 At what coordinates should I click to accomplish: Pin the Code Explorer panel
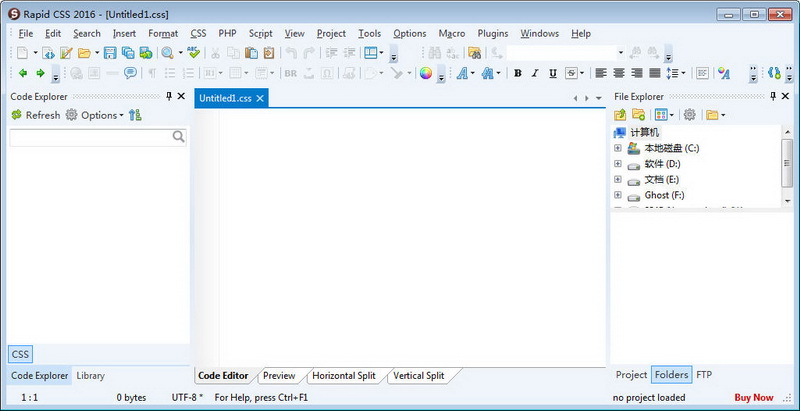[x=169, y=96]
